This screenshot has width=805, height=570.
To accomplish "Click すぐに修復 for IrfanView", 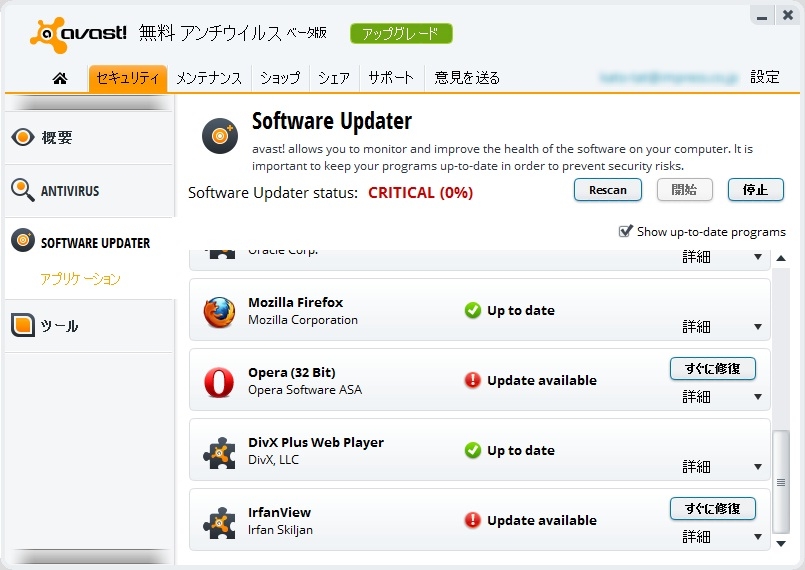I will pyautogui.click(x=713, y=508).
